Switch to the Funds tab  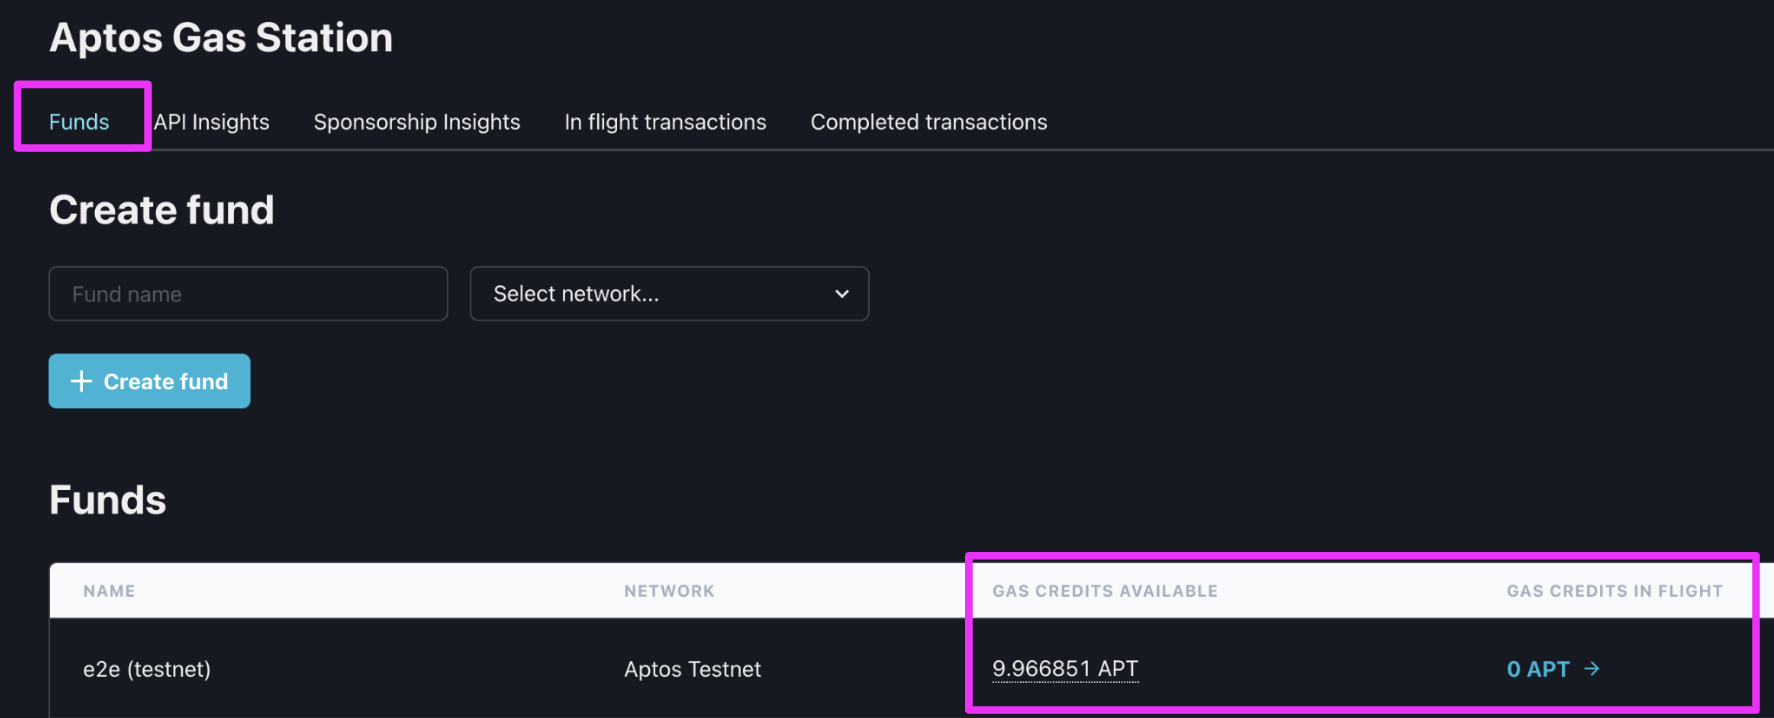click(x=79, y=122)
